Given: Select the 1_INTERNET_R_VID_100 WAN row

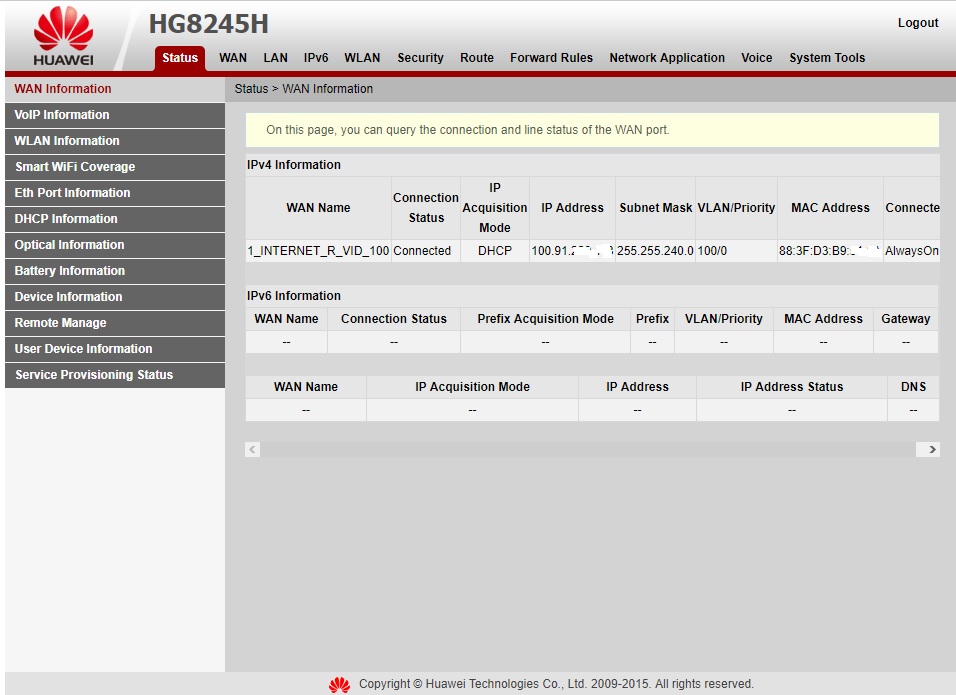Looking at the screenshot, I should [318, 251].
